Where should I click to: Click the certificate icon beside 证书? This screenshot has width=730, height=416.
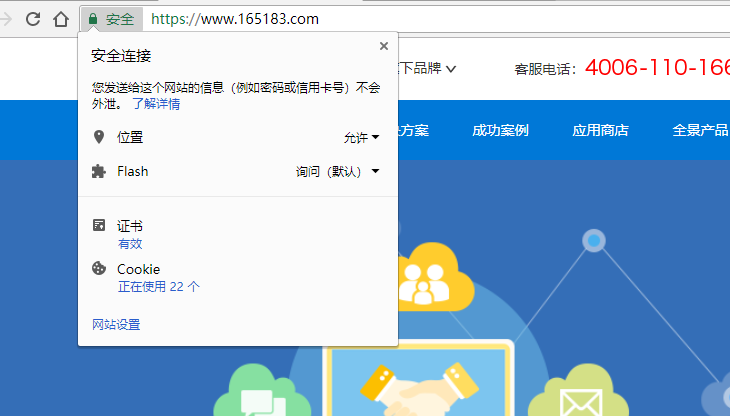[98, 226]
